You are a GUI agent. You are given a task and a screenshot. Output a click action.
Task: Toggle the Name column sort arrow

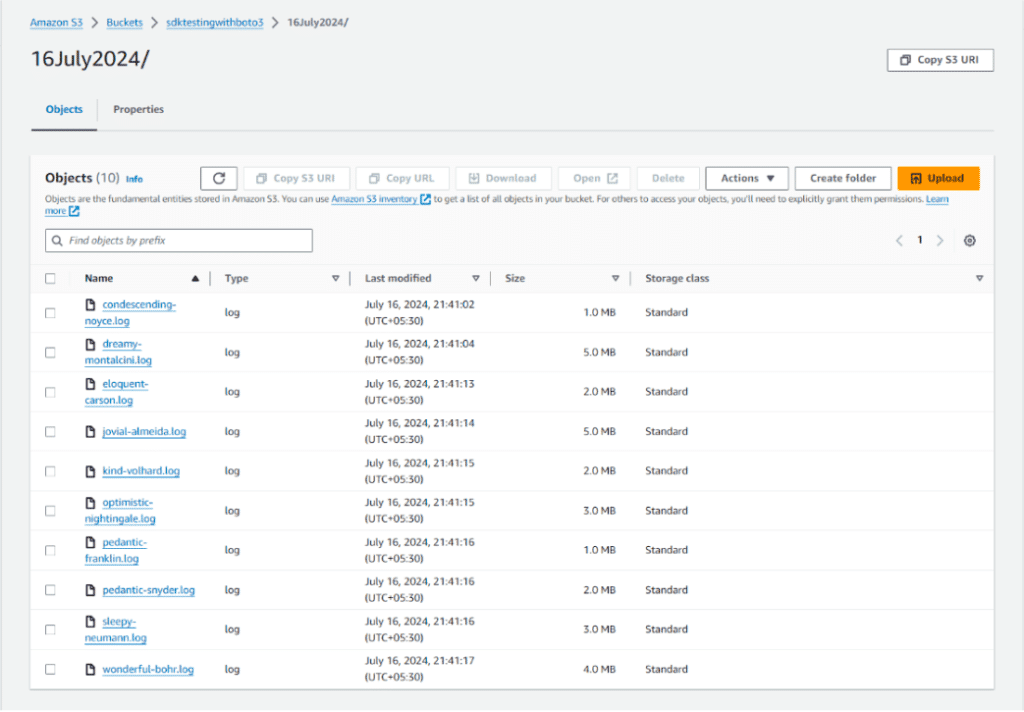195,278
